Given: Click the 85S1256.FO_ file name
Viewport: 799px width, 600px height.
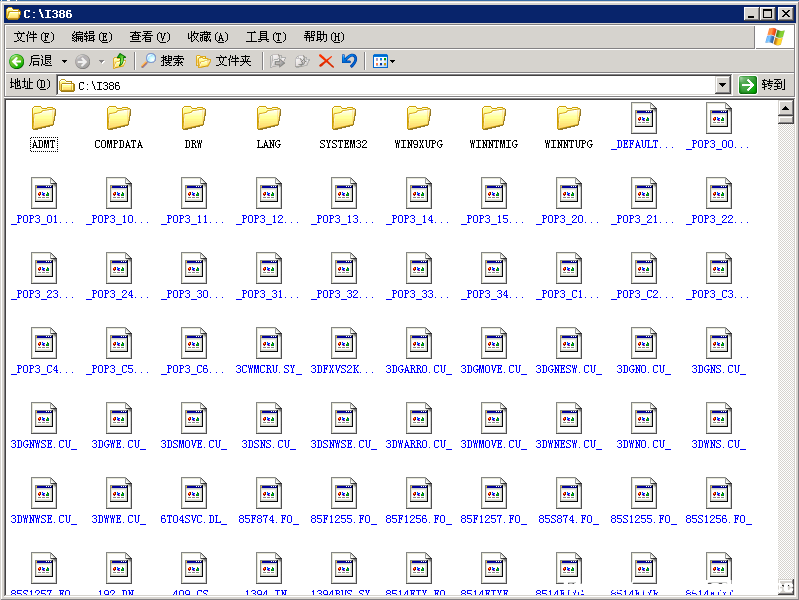Looking at the screenshot, I should tap(718, 519).
